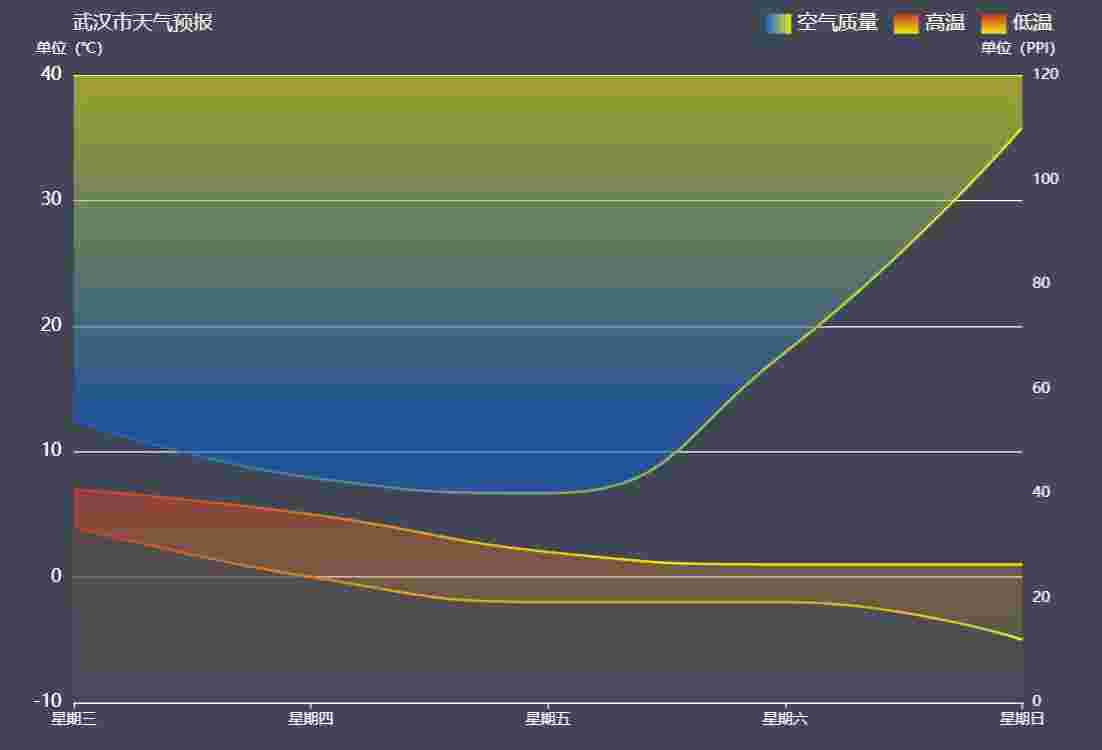Choose the 星期六 x-axis label
The width and height of the screenshot is (1102, 750).
784,718
